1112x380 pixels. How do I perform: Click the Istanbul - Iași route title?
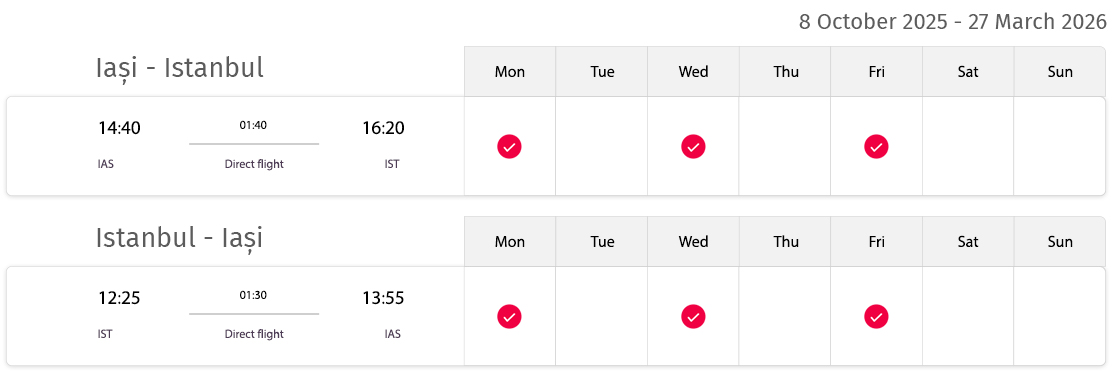179,238
